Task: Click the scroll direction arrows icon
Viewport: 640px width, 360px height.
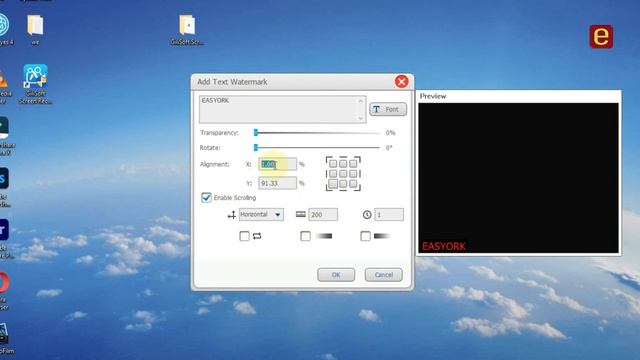Action: click(231, 215)
